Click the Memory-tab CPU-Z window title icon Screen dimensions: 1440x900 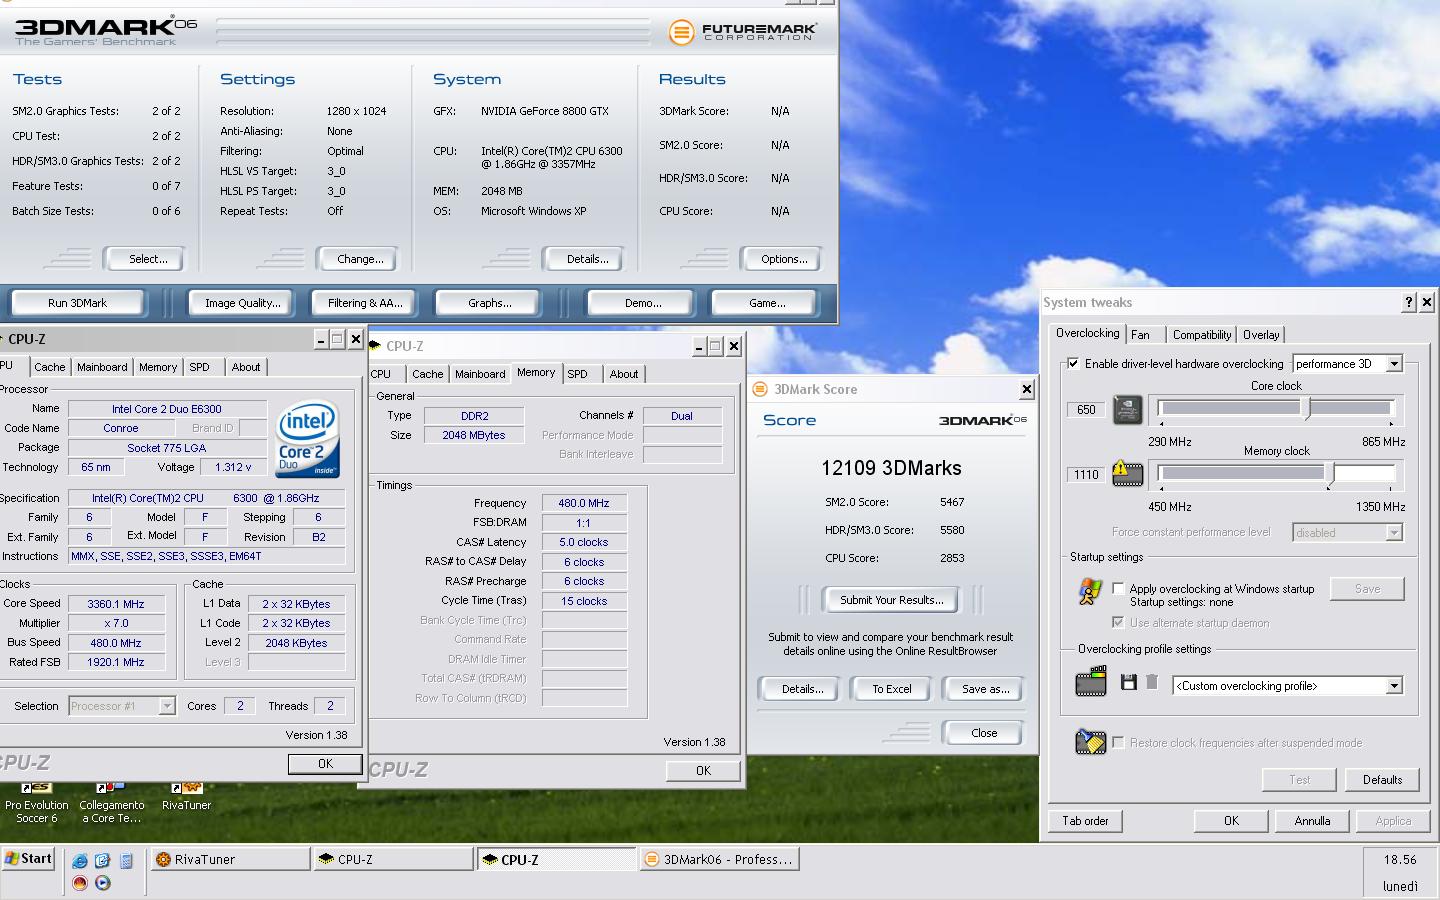[x=375, y=346]
